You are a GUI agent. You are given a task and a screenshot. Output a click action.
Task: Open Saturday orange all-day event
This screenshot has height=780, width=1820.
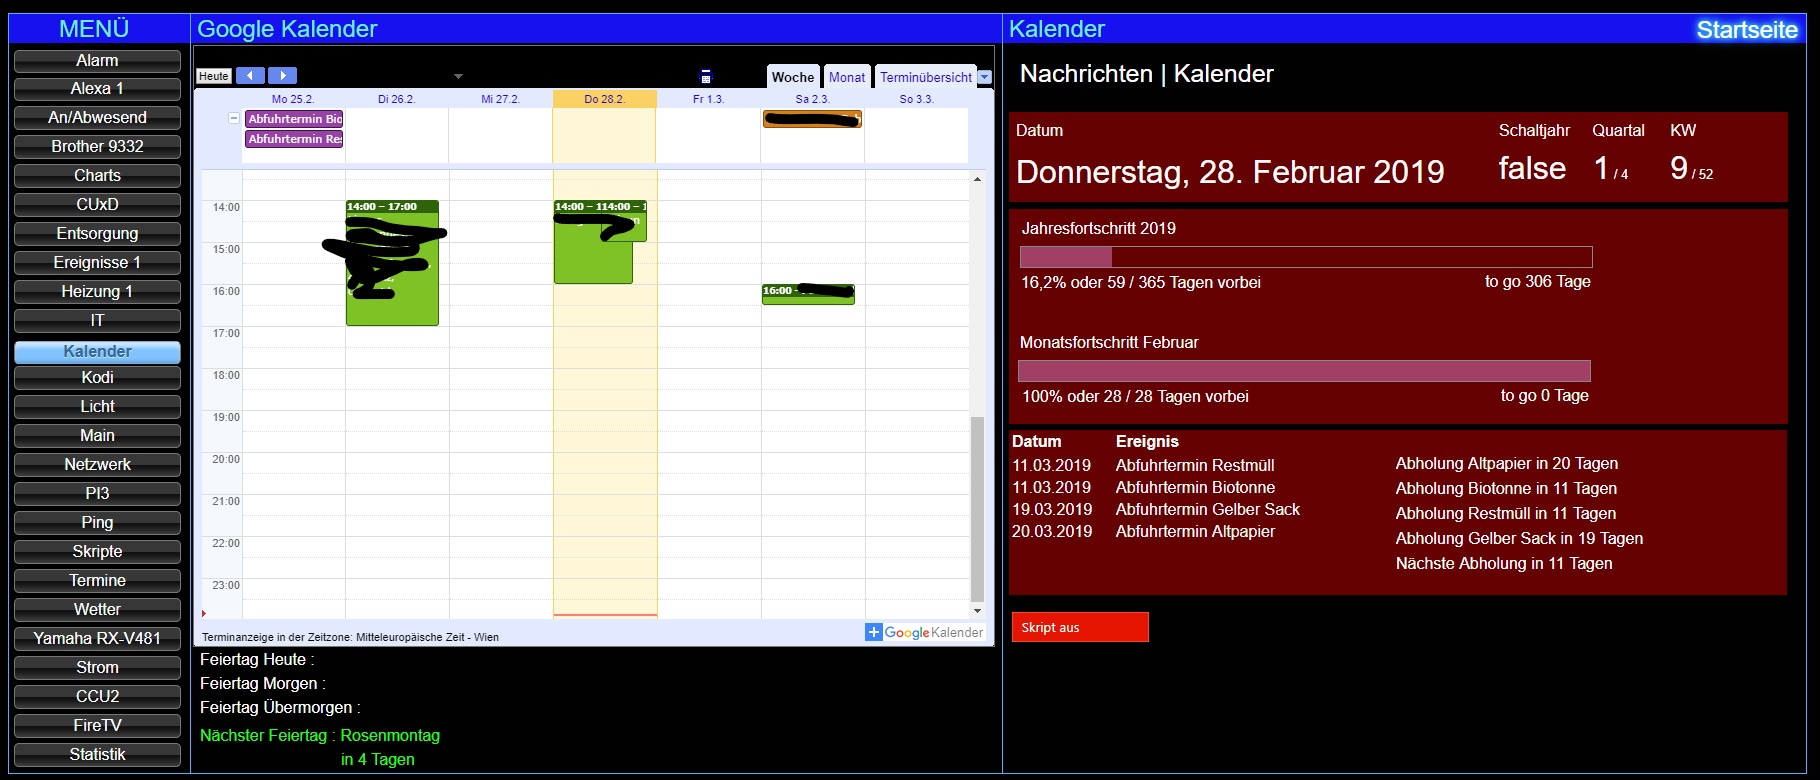[812, 119]
